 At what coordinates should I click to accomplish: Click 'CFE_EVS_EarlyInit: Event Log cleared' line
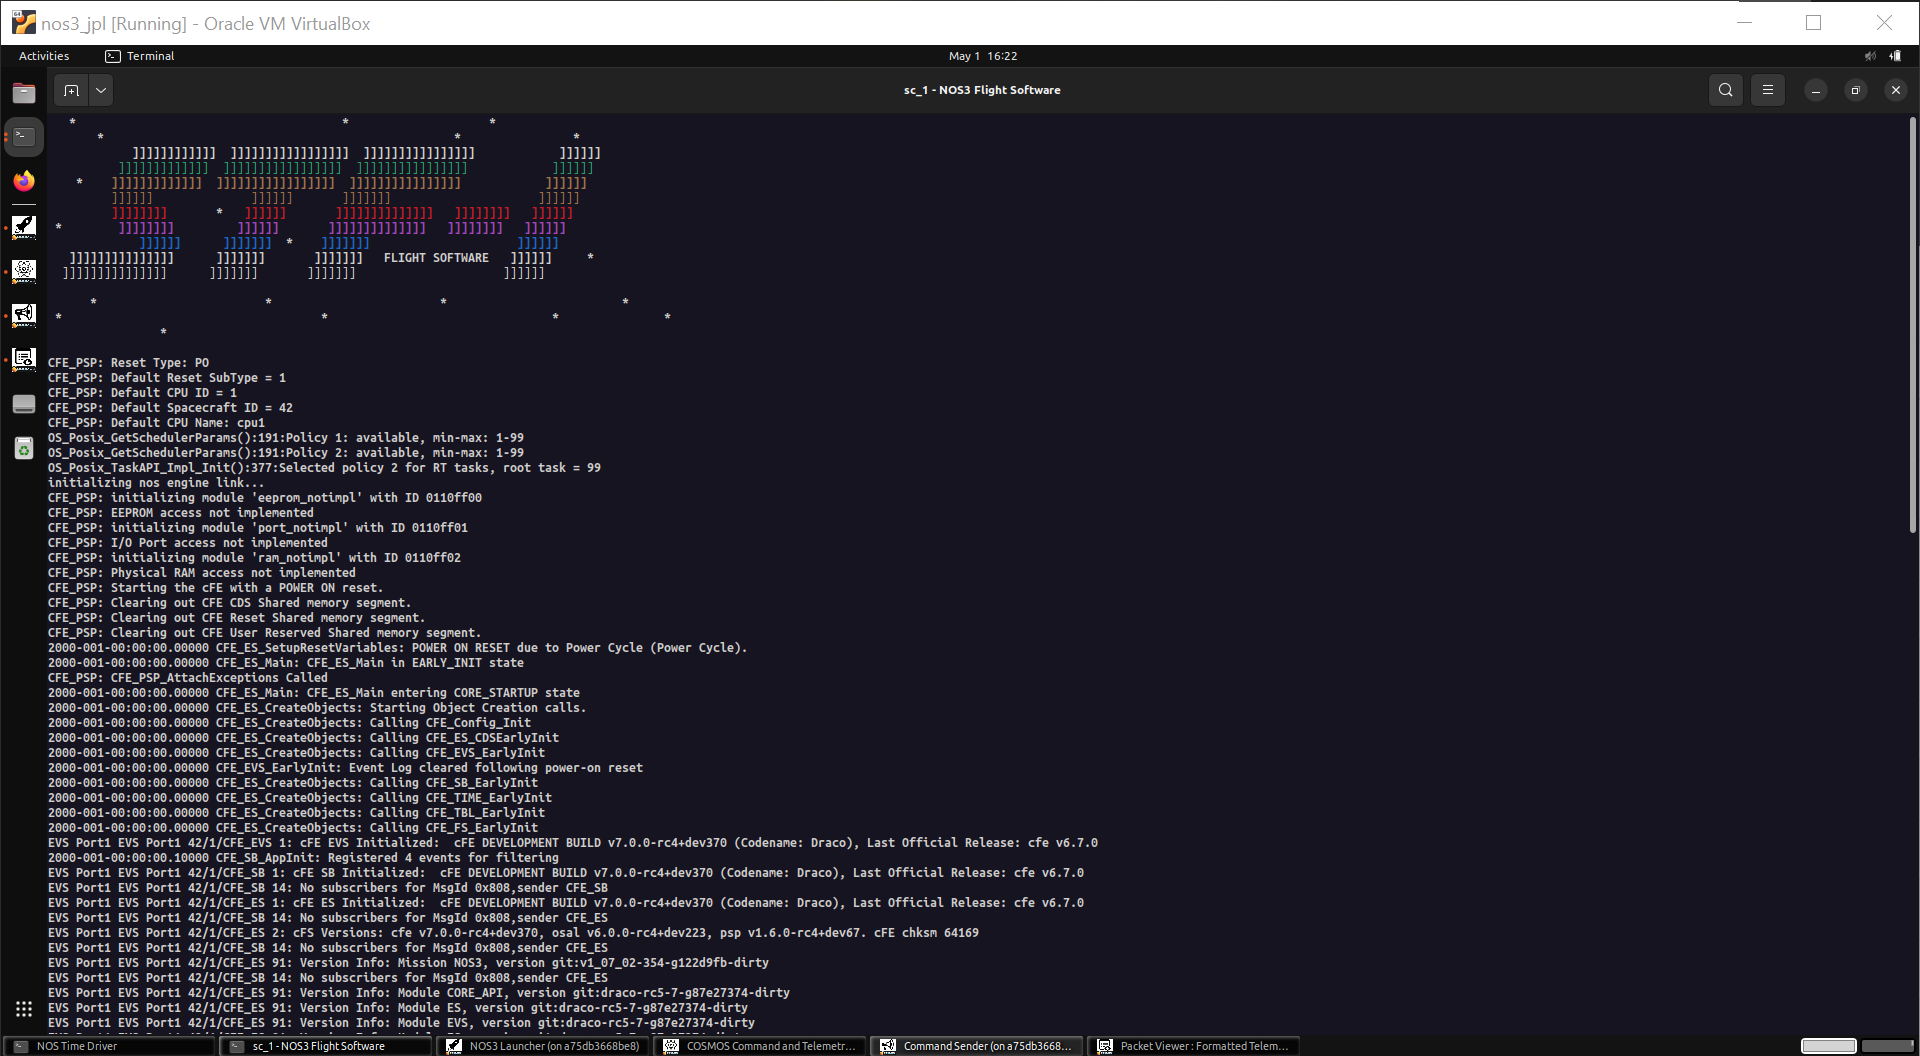pos(345,768)
